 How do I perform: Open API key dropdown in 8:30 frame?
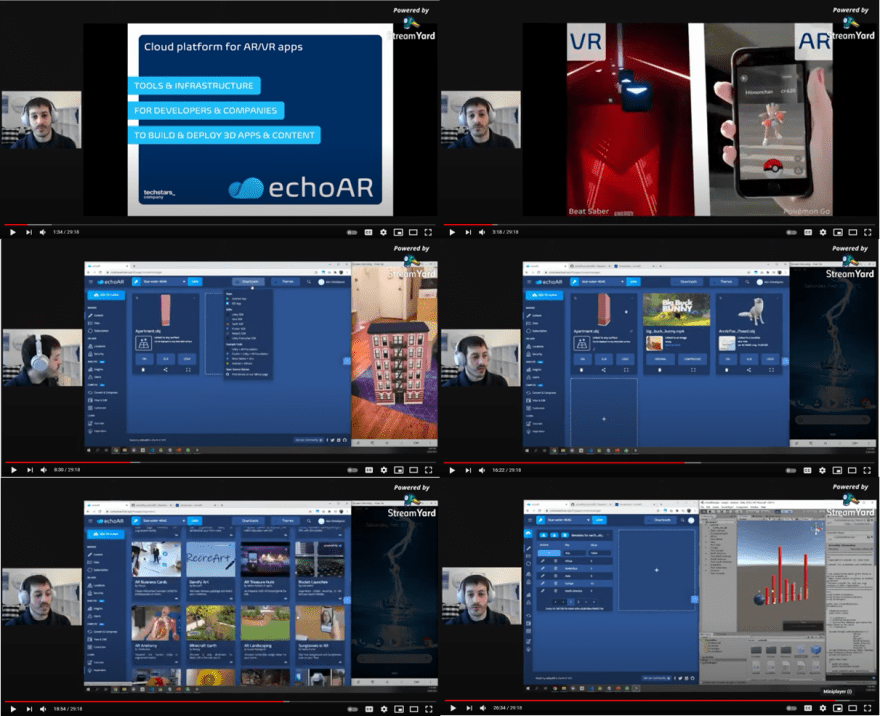164,282
